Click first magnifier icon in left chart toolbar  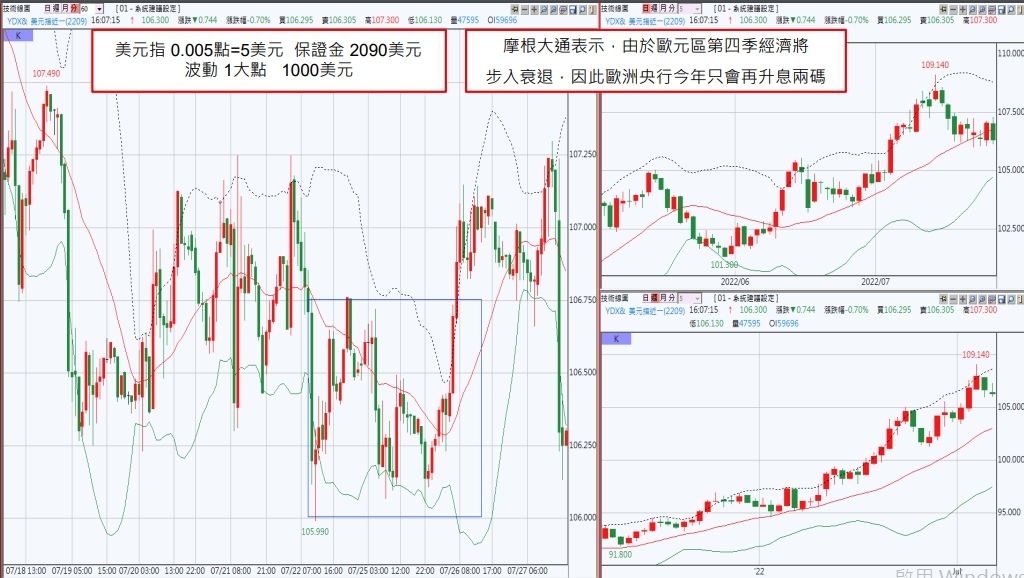coord(544,9)
